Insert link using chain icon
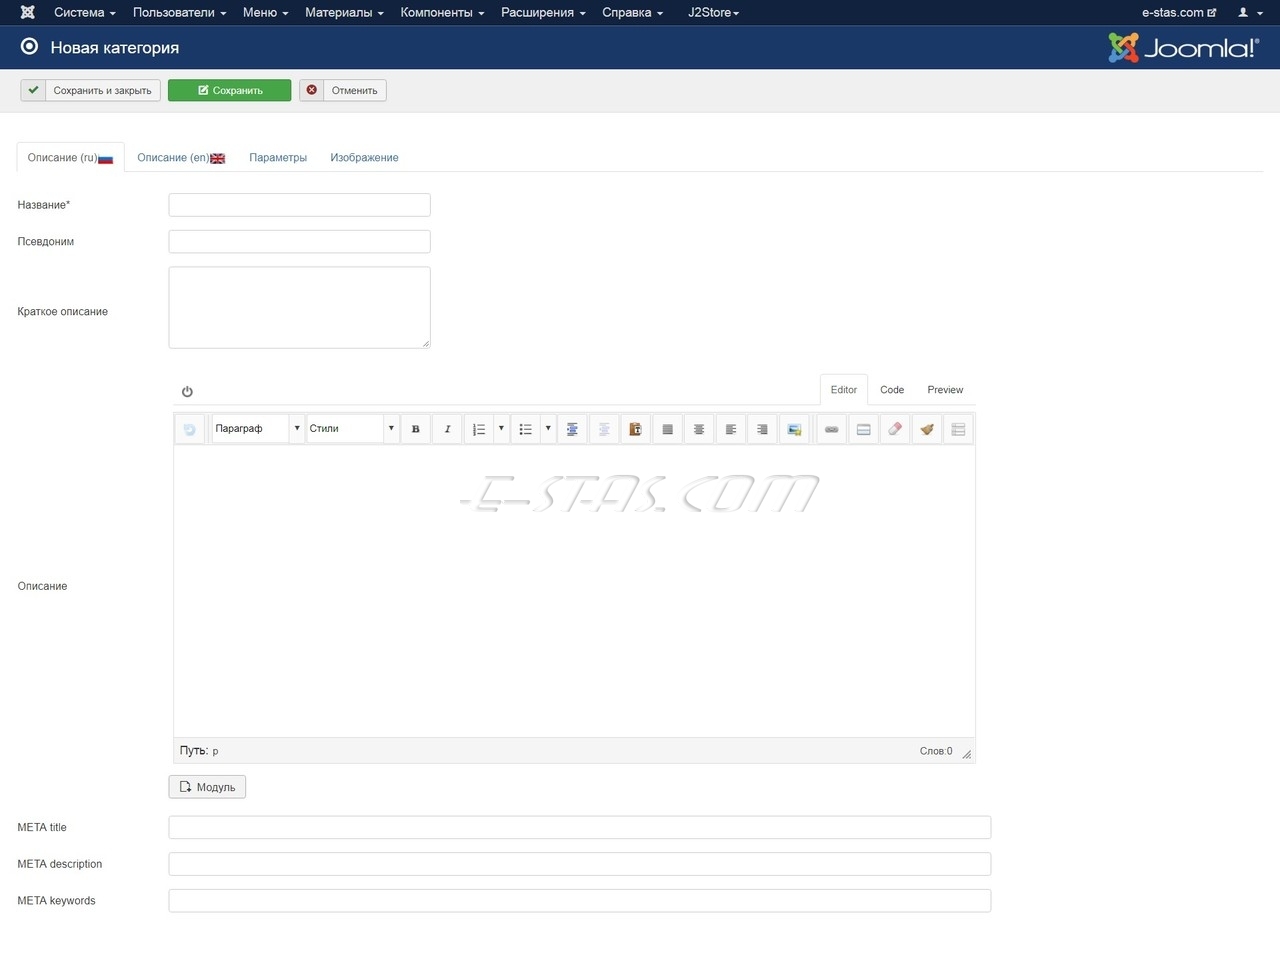This screenshot has height=975, width=1280. (831, 429)
